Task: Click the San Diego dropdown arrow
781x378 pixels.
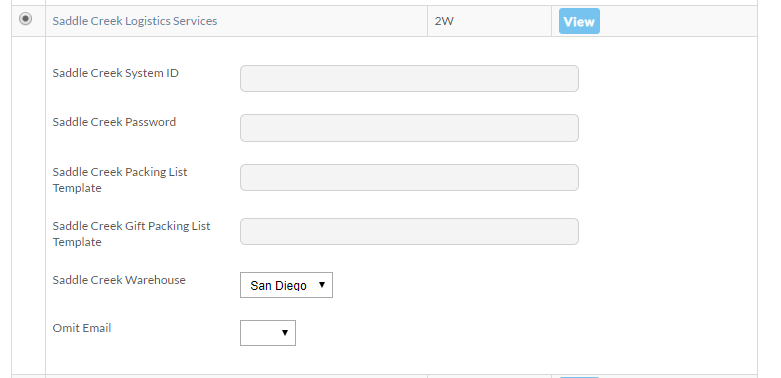Action: (322, 285)
